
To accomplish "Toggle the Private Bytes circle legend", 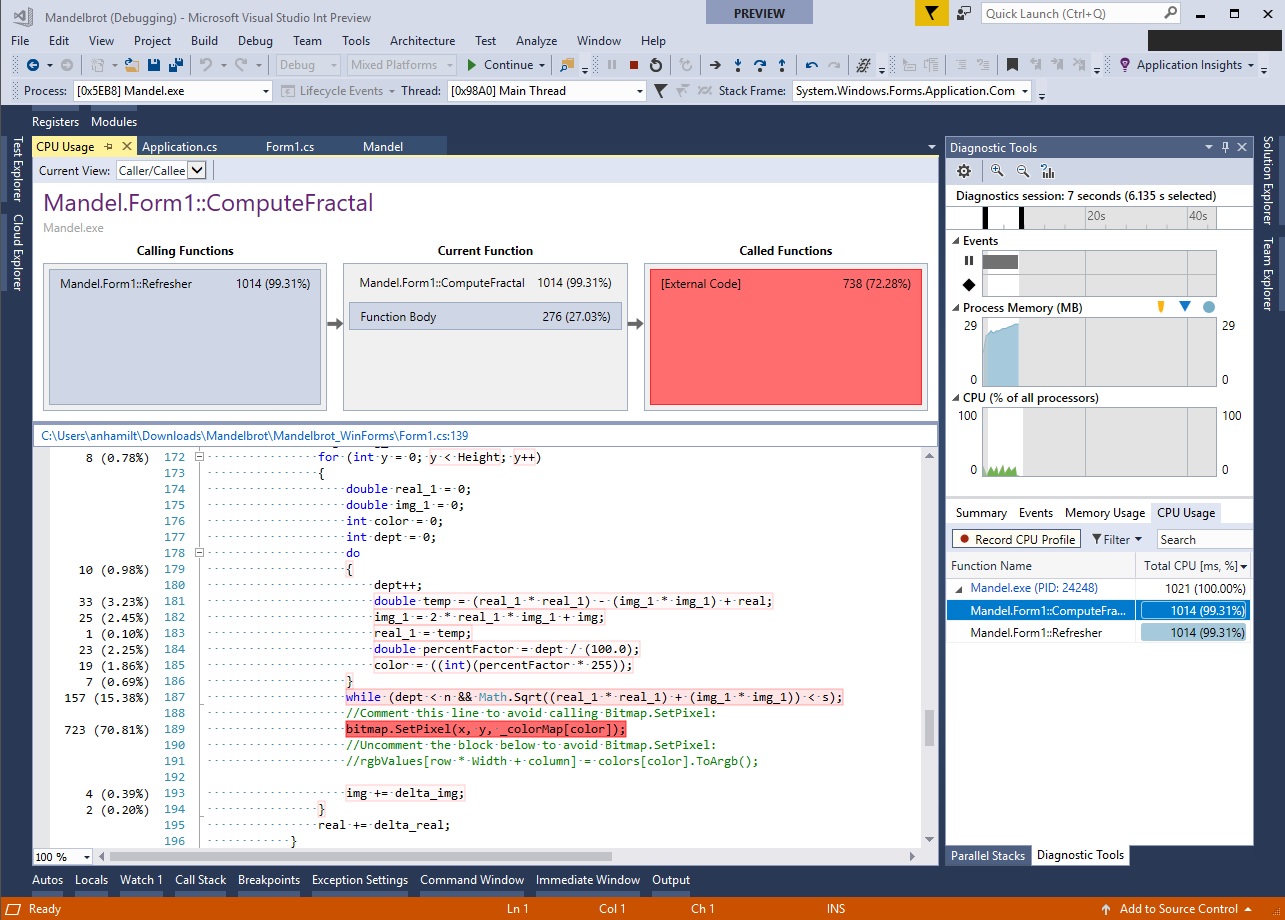I will 1209,307.
